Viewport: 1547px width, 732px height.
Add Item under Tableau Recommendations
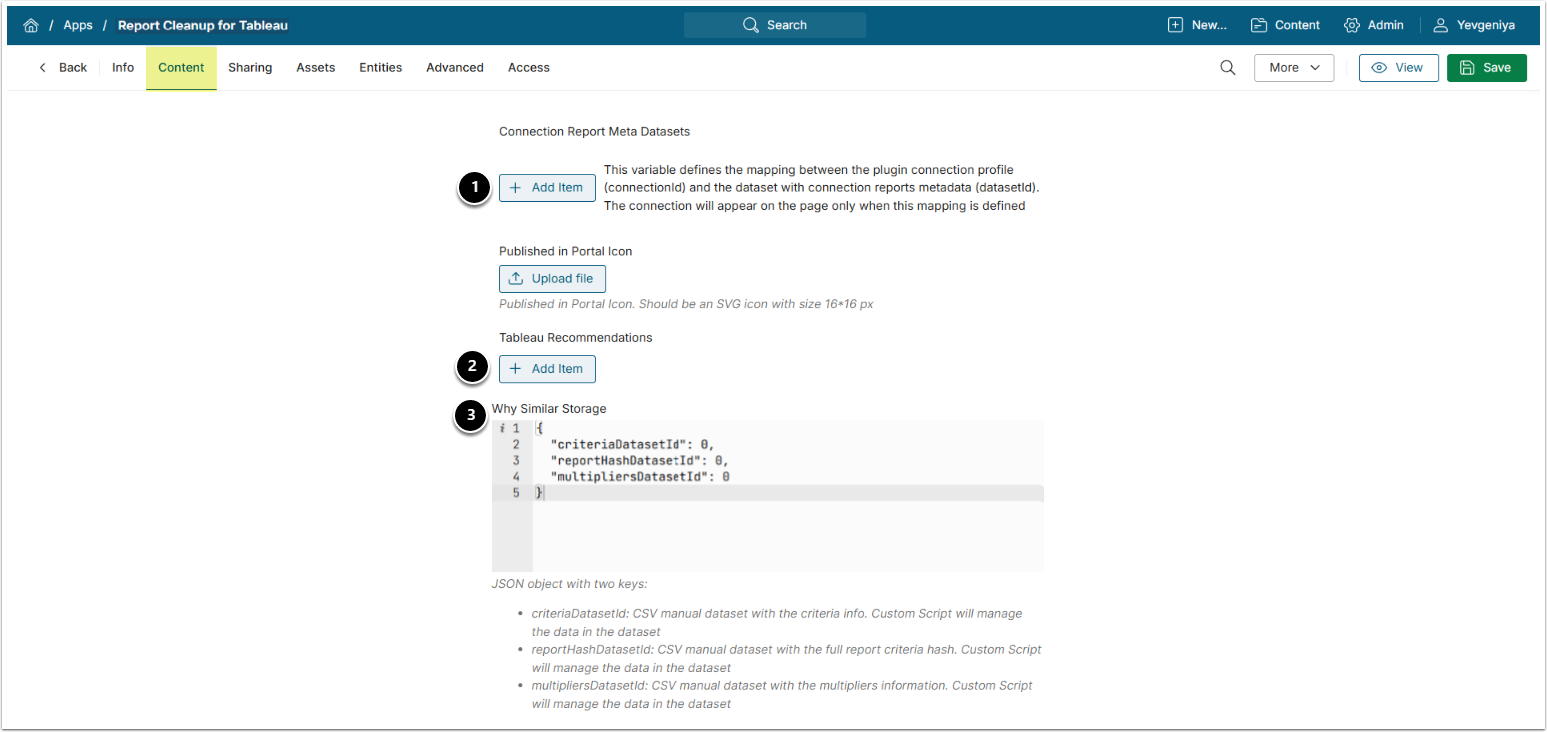point(547,369)
